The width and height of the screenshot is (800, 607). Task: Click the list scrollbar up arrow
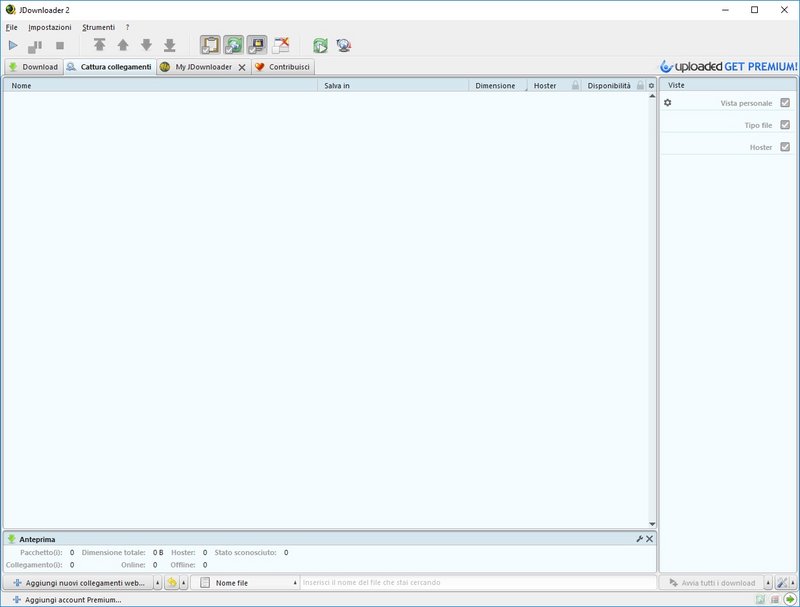click(x=652, y=96)
